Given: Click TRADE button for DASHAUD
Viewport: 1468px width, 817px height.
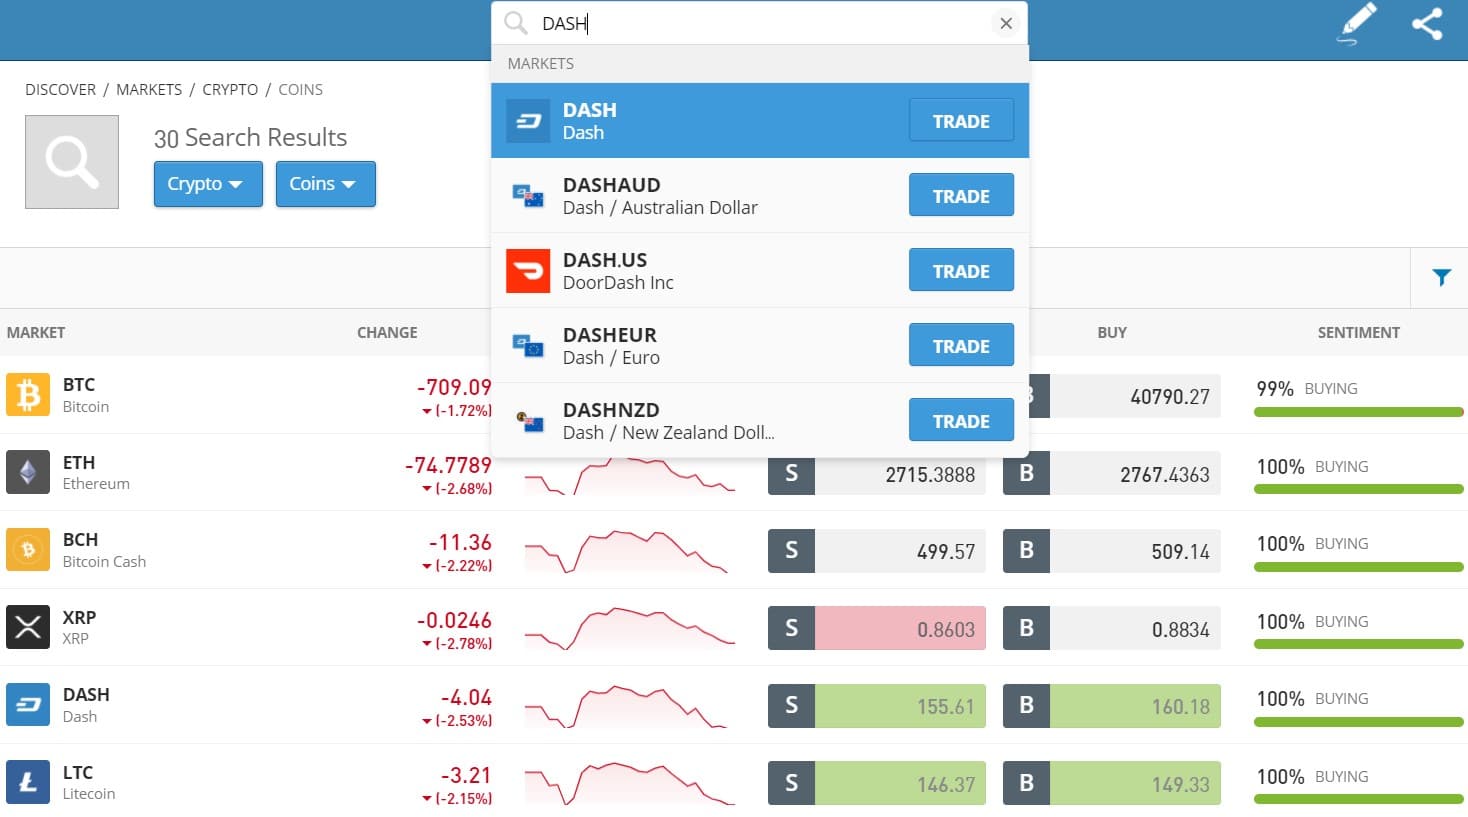Looking at the screenshot, I should pyautogui.click(x=961, y=195).
